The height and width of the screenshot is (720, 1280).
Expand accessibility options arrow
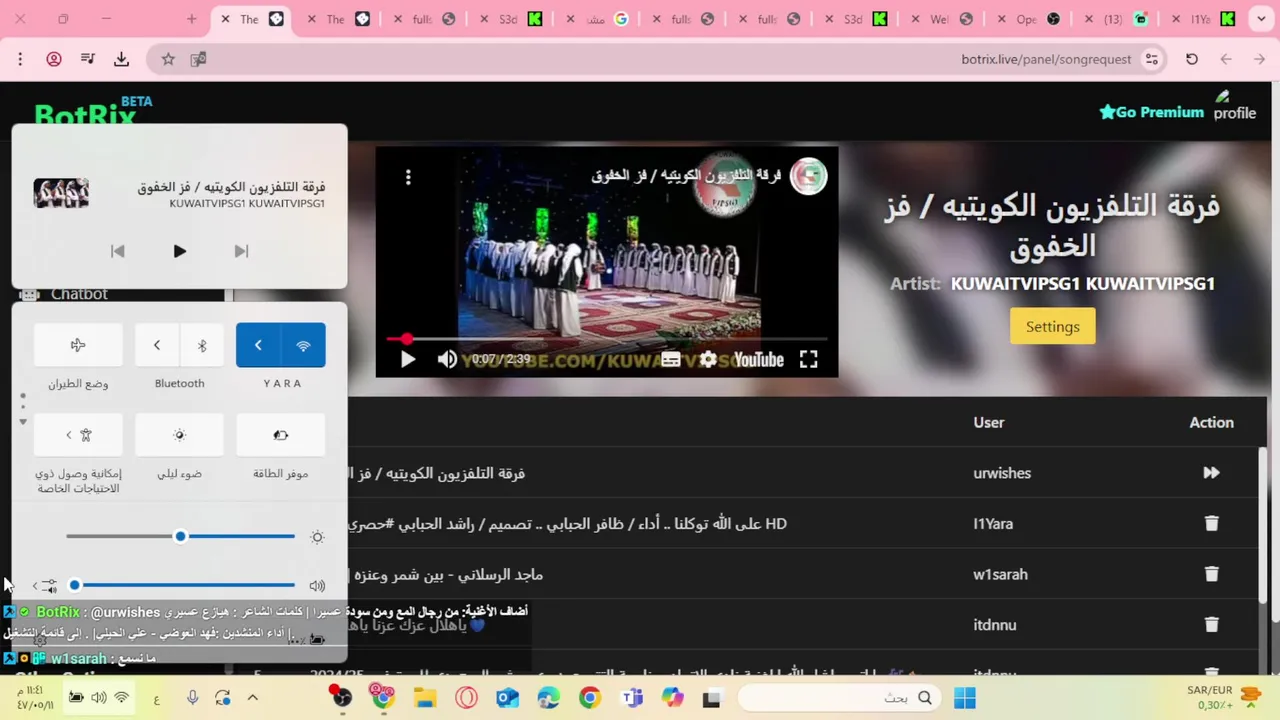(x=68, y=435)
